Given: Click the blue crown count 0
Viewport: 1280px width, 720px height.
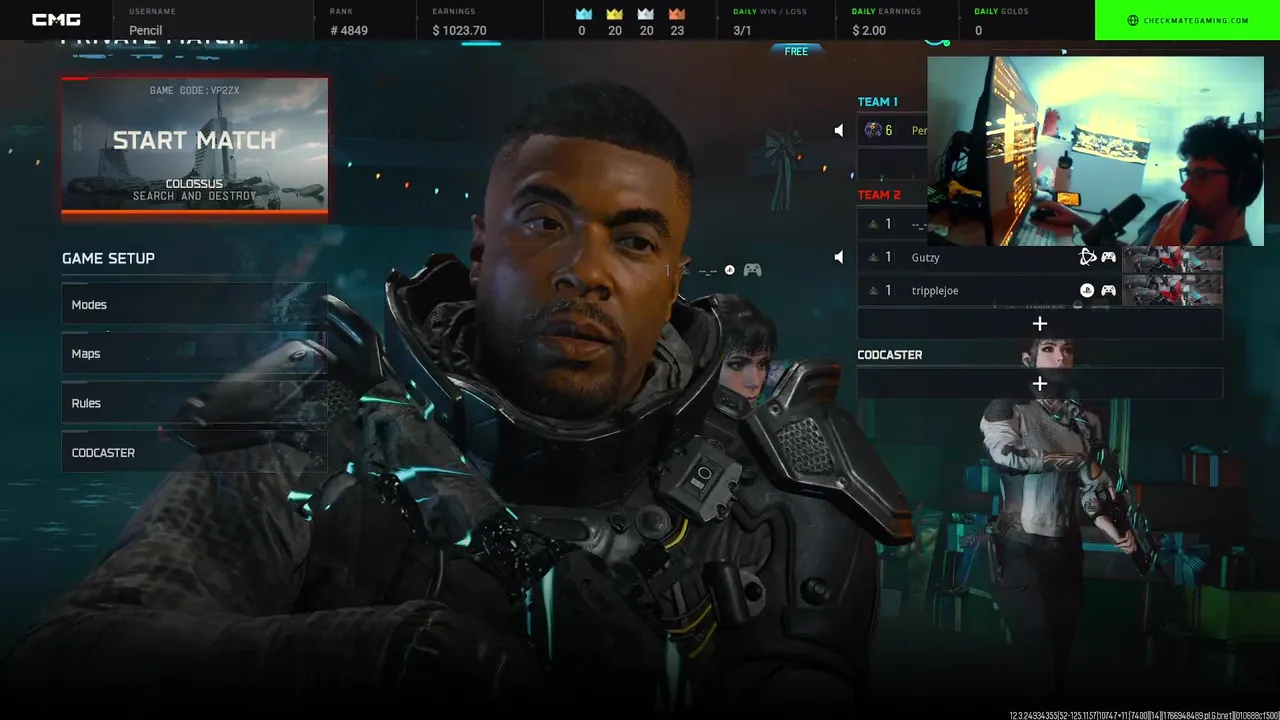Looking at the screenshot, I should [582, 31].
